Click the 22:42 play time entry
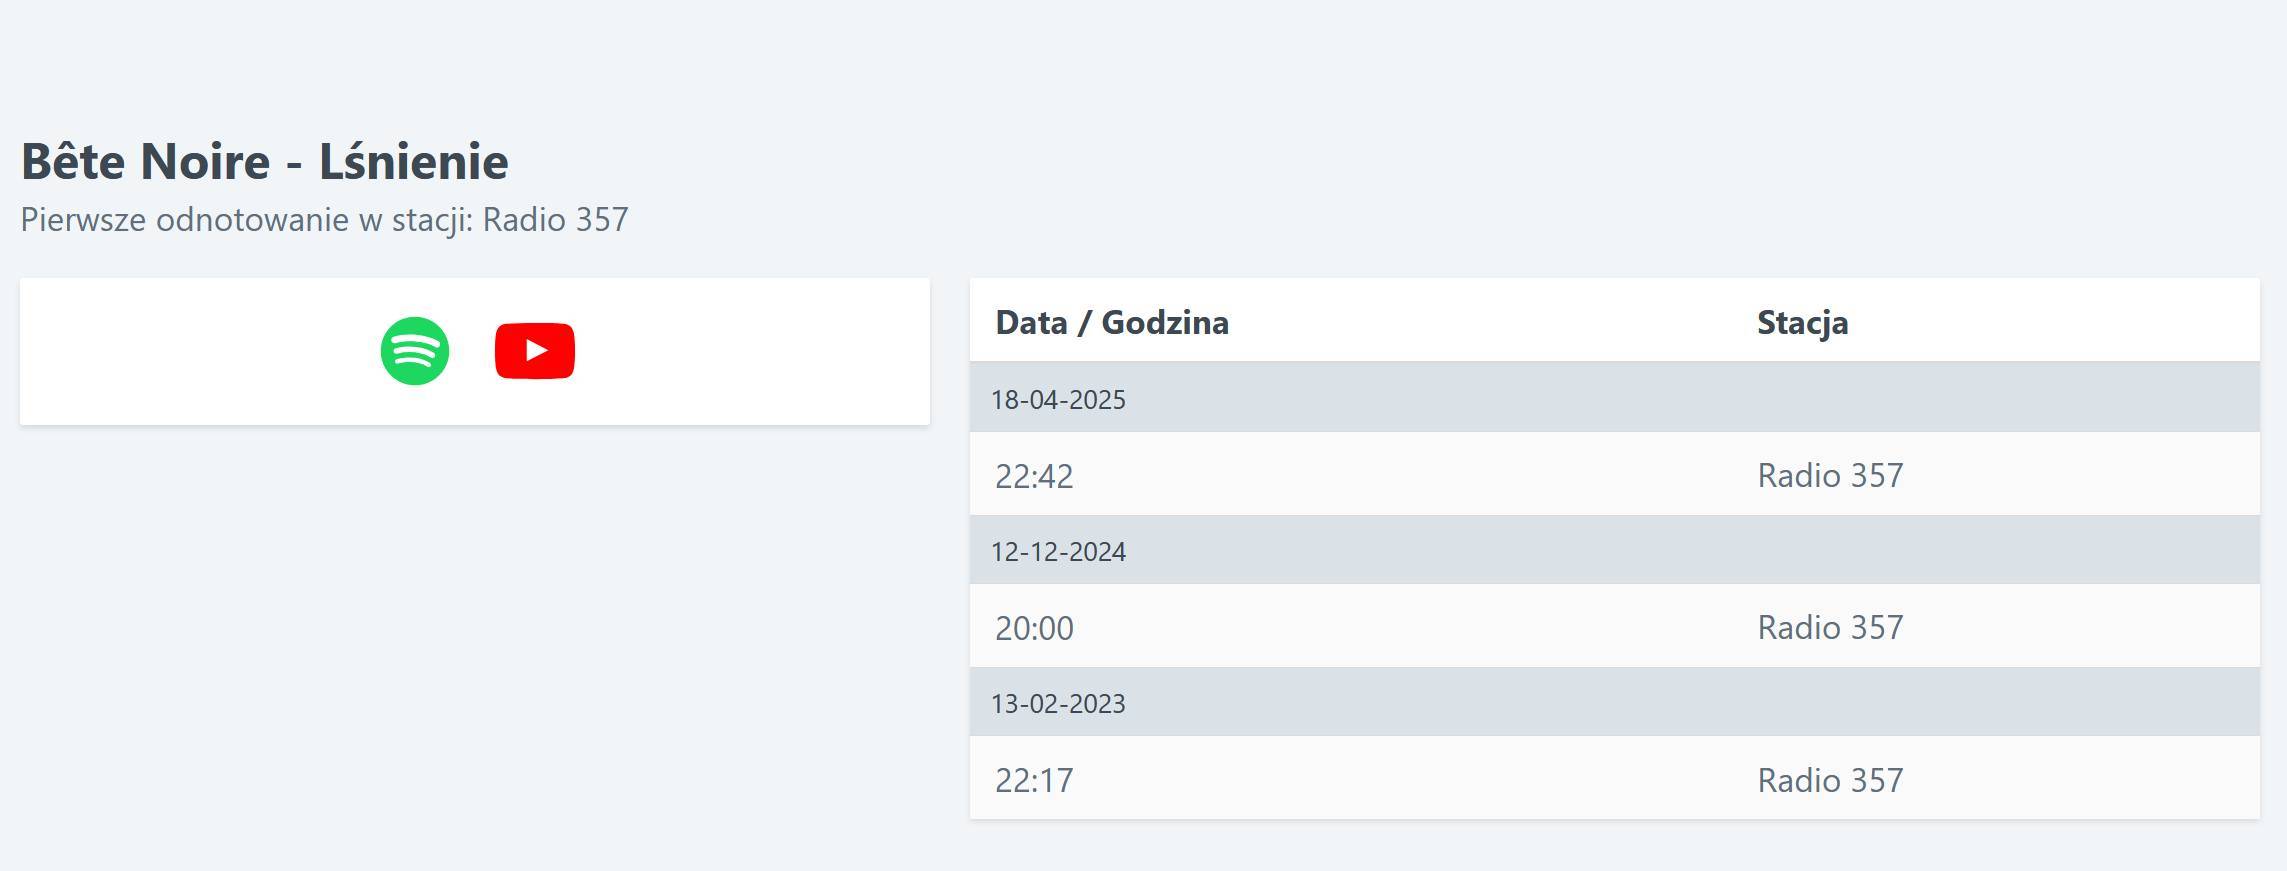 pos(1034,476)
